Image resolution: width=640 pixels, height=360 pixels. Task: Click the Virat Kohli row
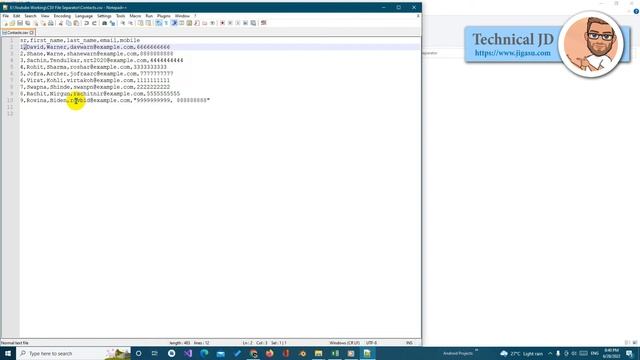(x=95, y=80)
